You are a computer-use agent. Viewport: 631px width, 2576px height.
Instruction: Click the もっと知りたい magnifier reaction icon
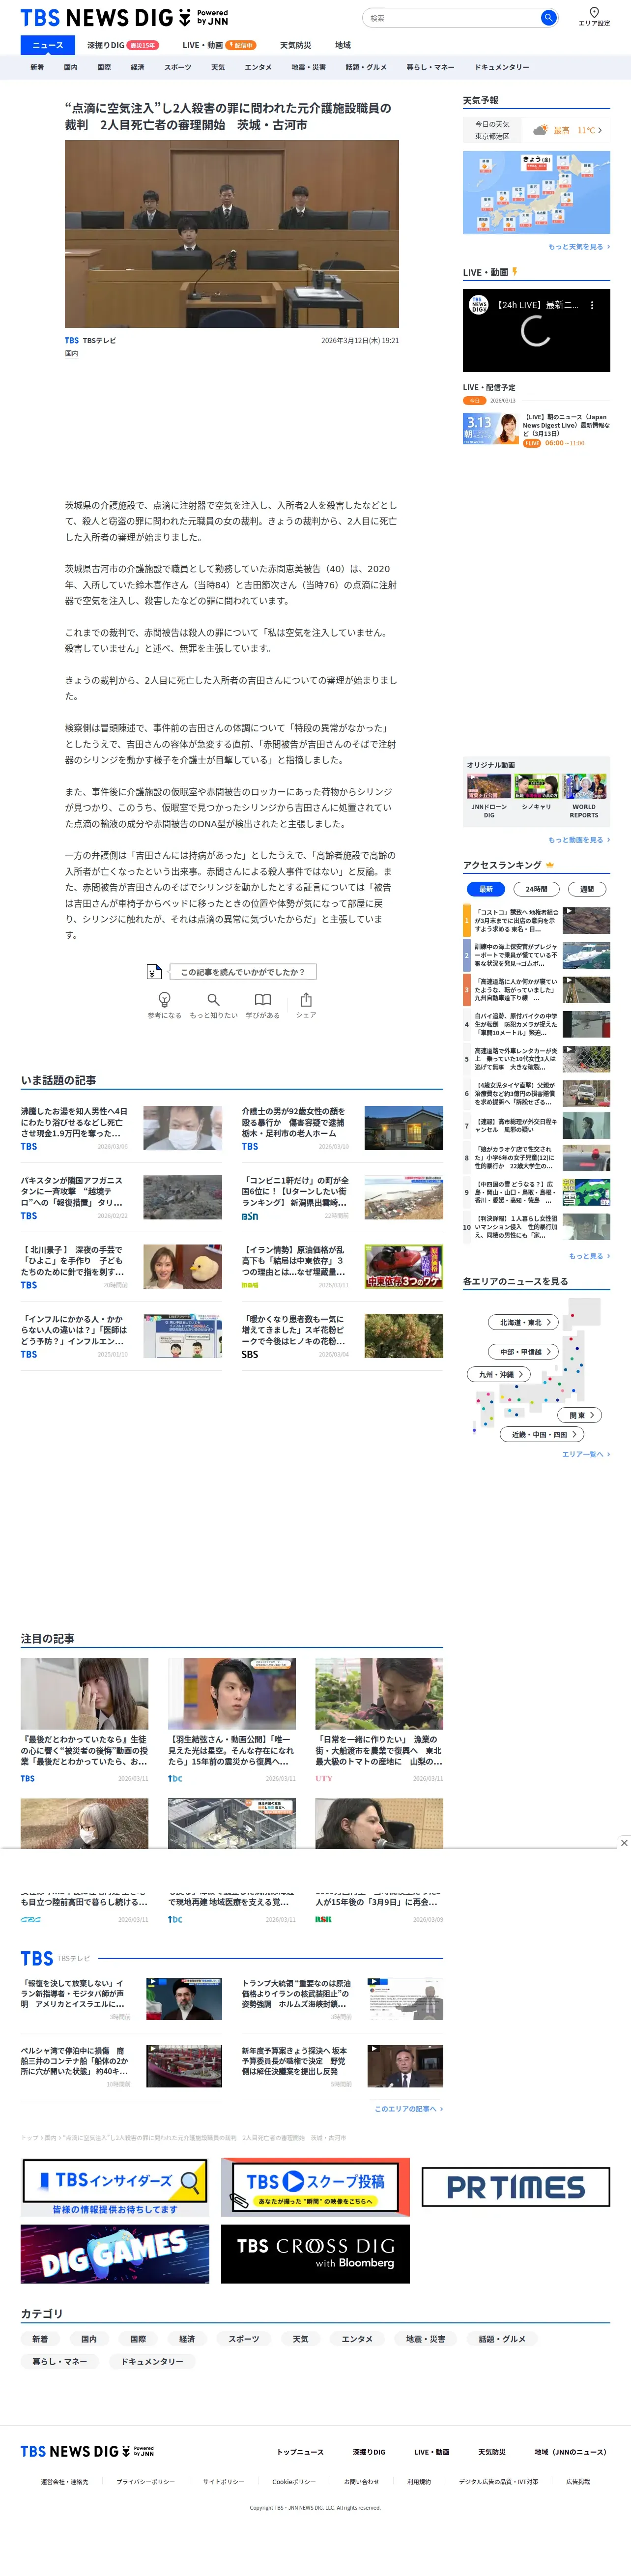click(x=213, y=1000)
